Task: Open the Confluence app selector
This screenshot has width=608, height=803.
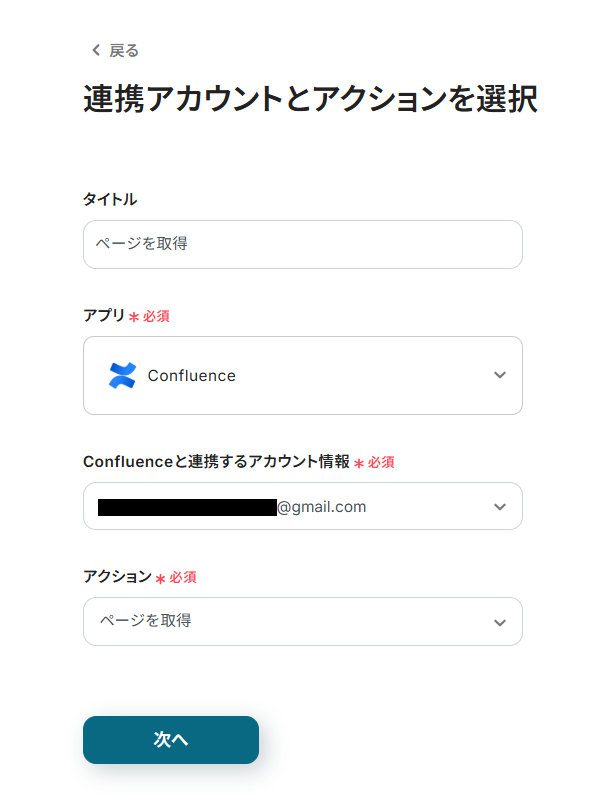Action: (x=302, y=375)
